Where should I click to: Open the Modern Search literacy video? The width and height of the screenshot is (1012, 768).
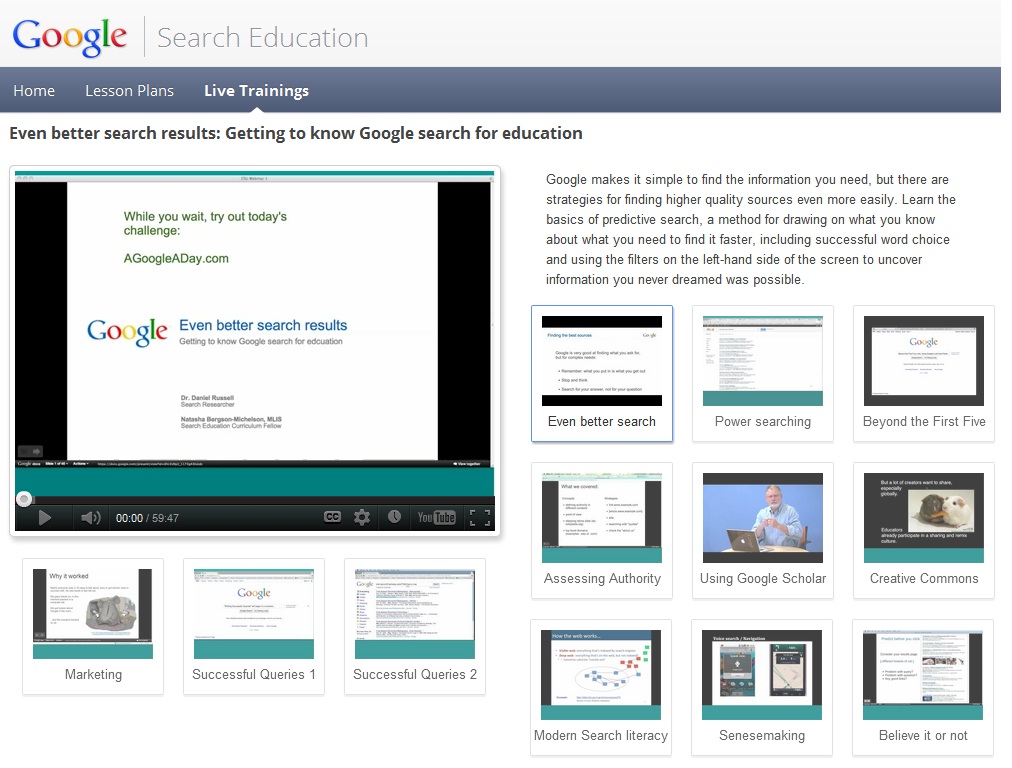[601, 687]
